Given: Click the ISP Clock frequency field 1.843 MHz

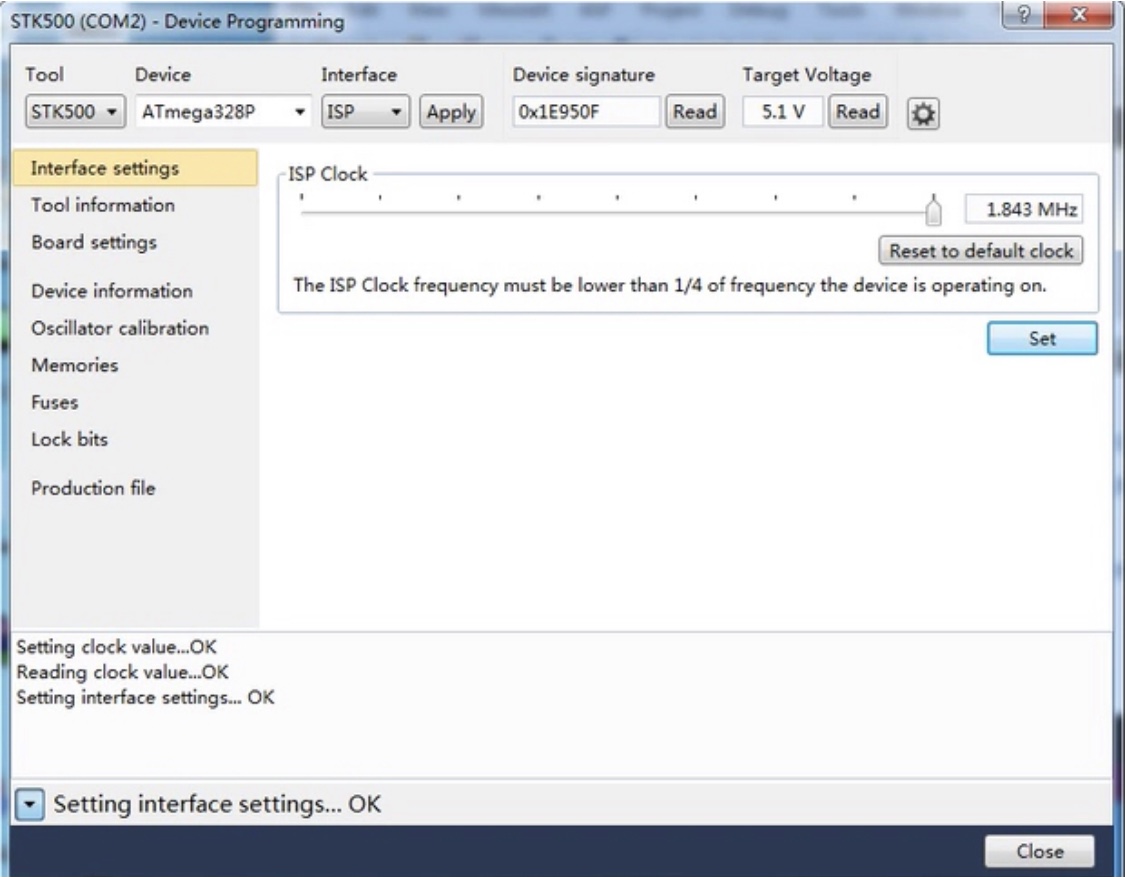Looking at the screenshot, I should (1024, 210).
